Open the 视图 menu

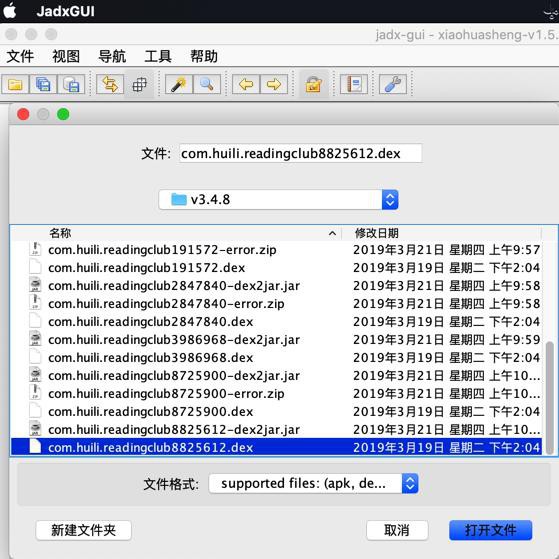pos(66,56)
